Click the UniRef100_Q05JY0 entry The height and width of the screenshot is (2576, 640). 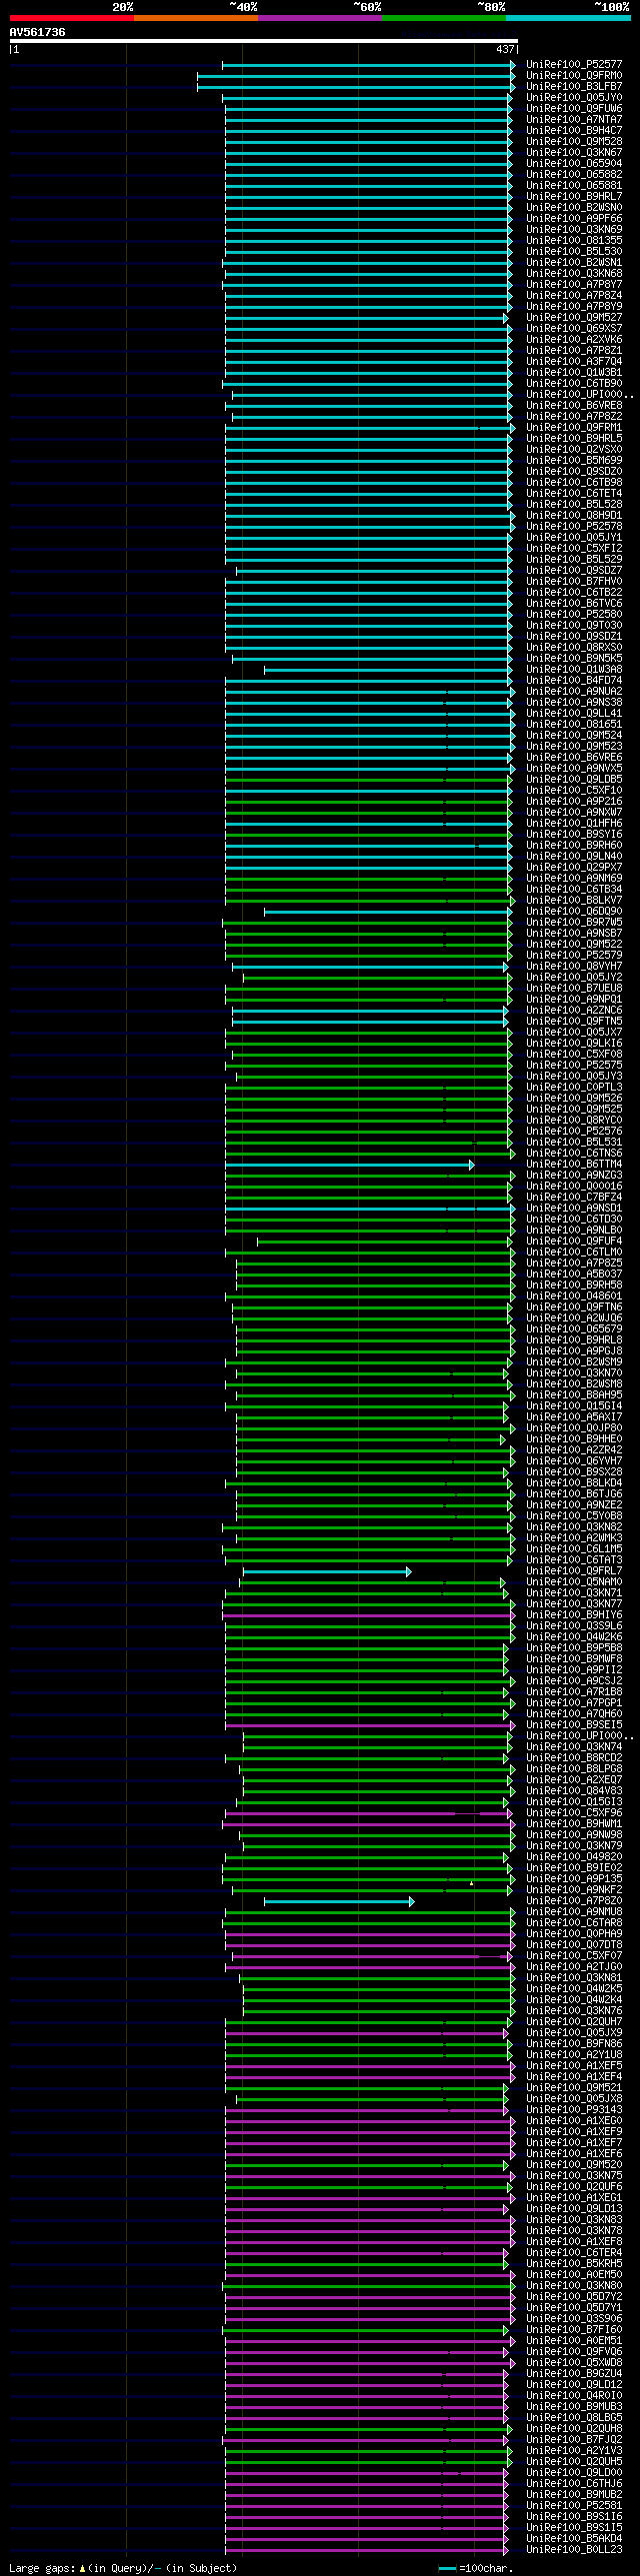pyautogui.click(x=574, y=97)
